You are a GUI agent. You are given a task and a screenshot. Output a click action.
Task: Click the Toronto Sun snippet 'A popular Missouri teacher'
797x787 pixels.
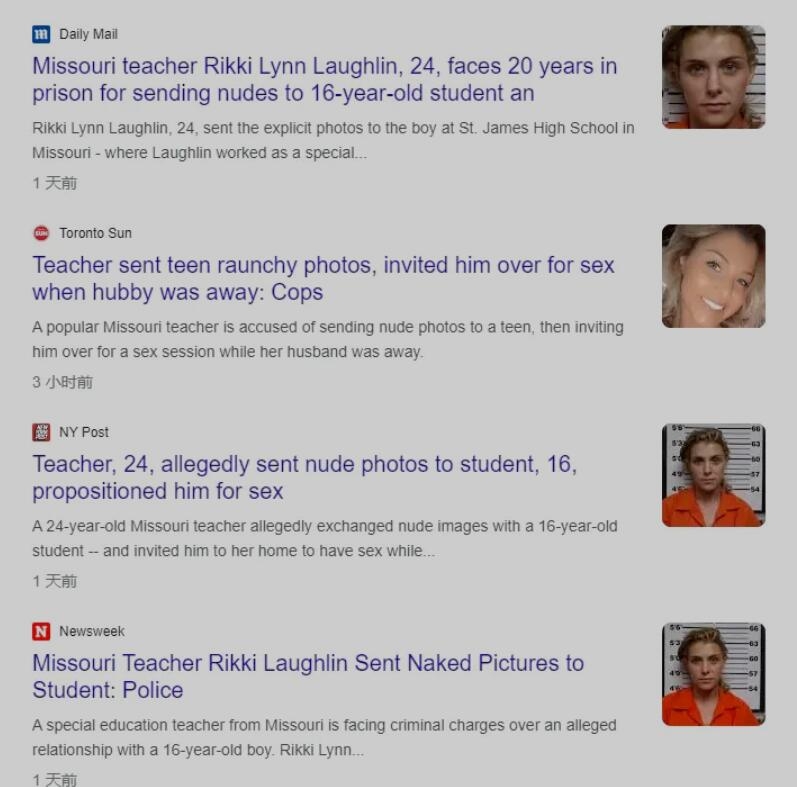(328, 339)
